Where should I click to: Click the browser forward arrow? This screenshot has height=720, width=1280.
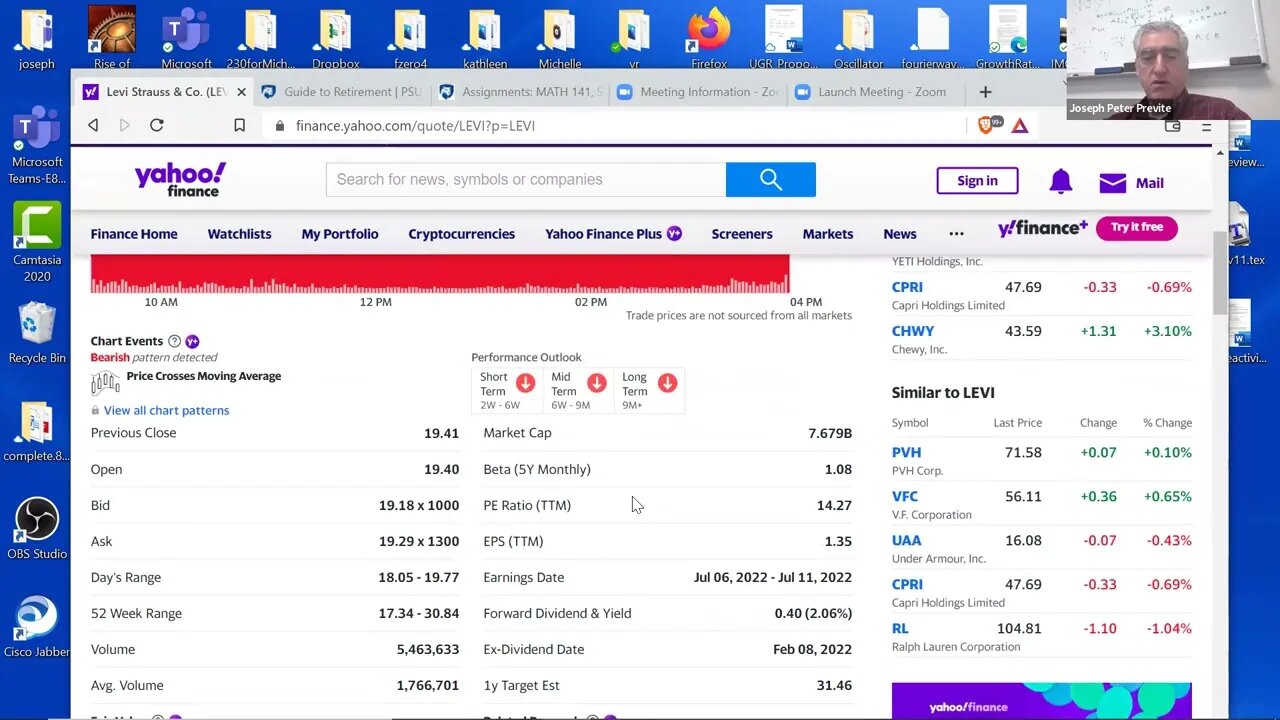click(125, 125)
